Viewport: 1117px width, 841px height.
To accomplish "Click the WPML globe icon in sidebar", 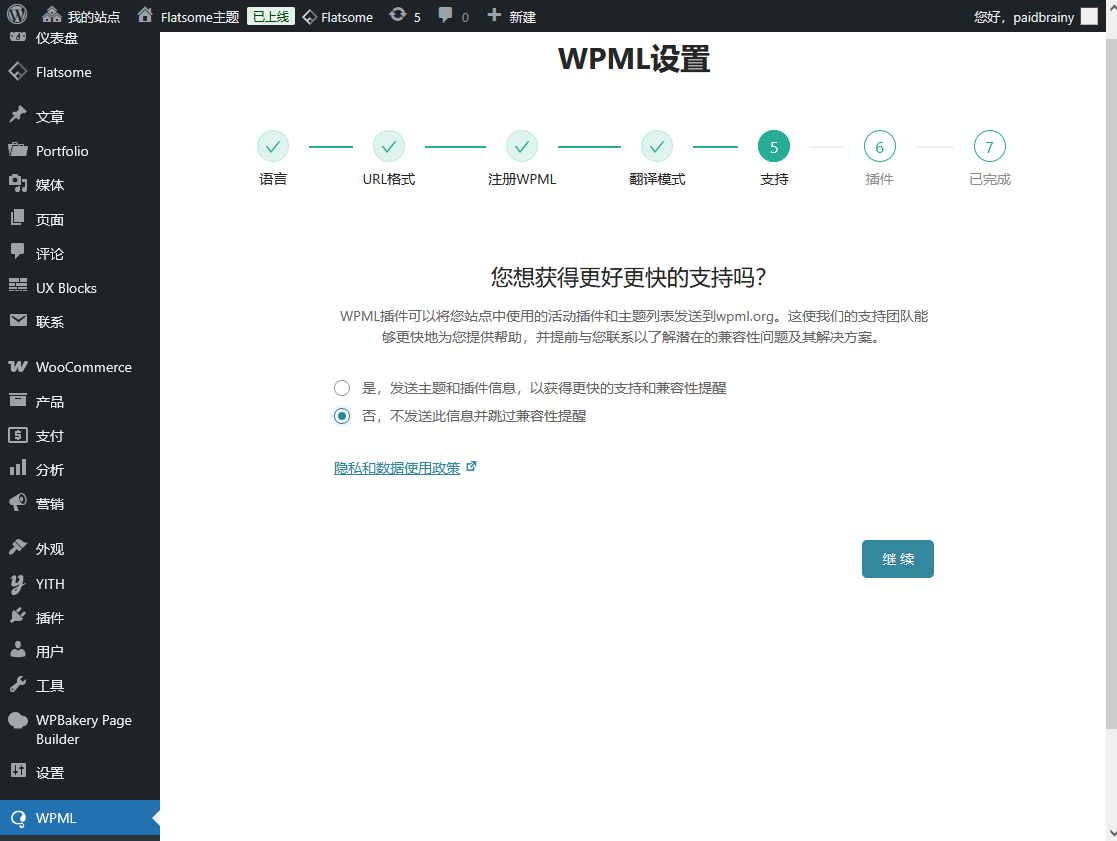I will (18, 818).
